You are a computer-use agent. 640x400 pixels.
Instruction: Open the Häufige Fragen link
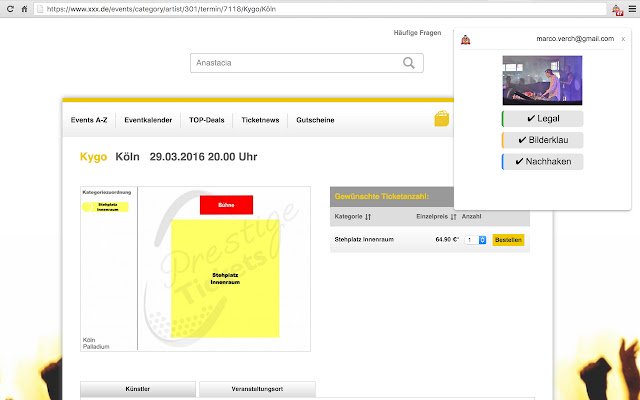pyautogui.click(x=417, y=33)
